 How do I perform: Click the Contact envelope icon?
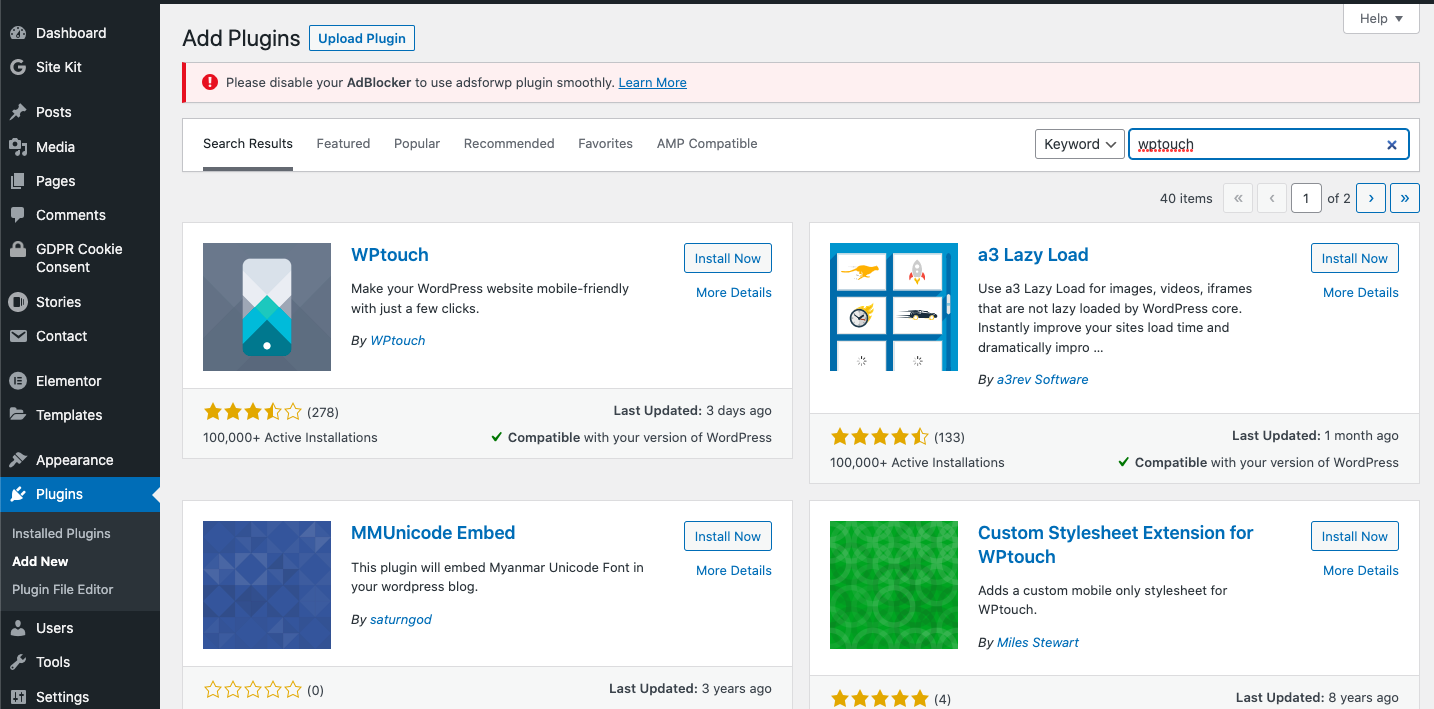coord(18,336)
